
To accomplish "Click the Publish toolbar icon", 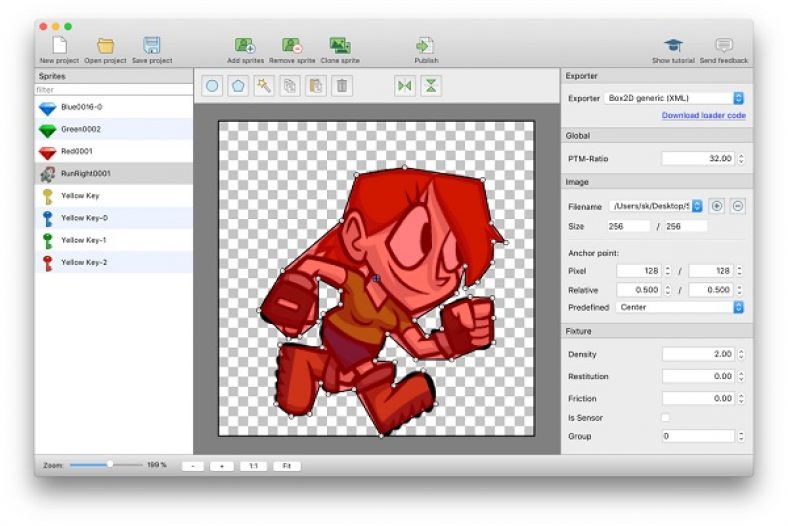I will tap(425, 46).
